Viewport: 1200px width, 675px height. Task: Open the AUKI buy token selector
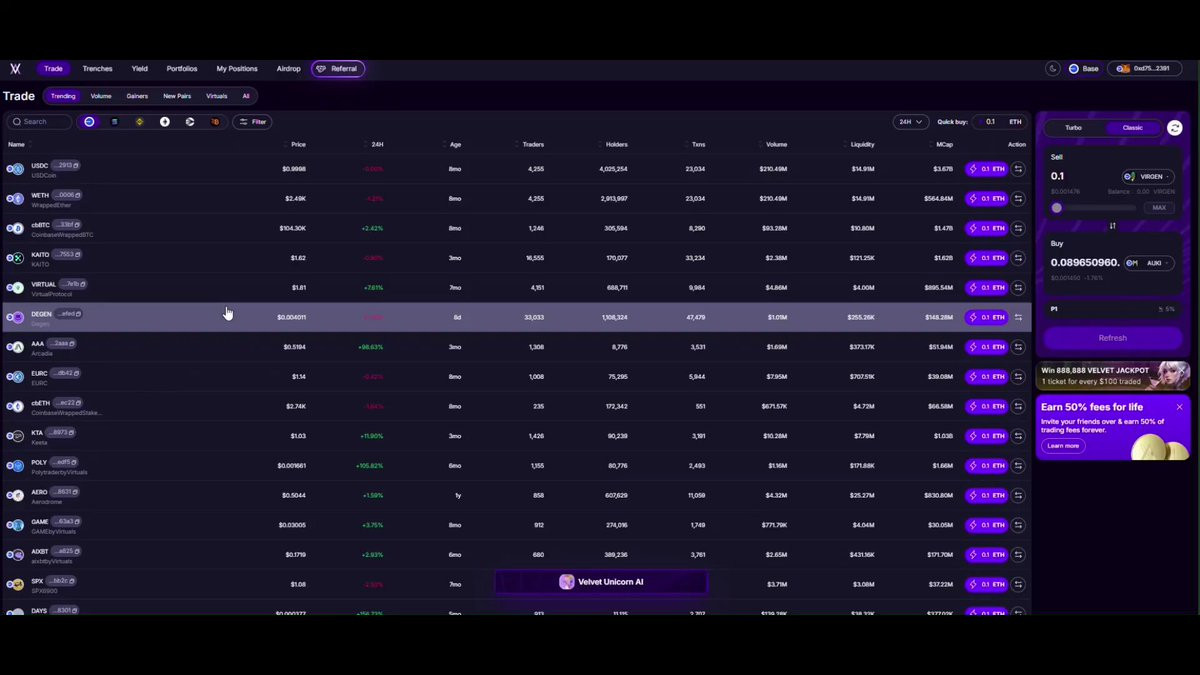[x=1148, y=263]
